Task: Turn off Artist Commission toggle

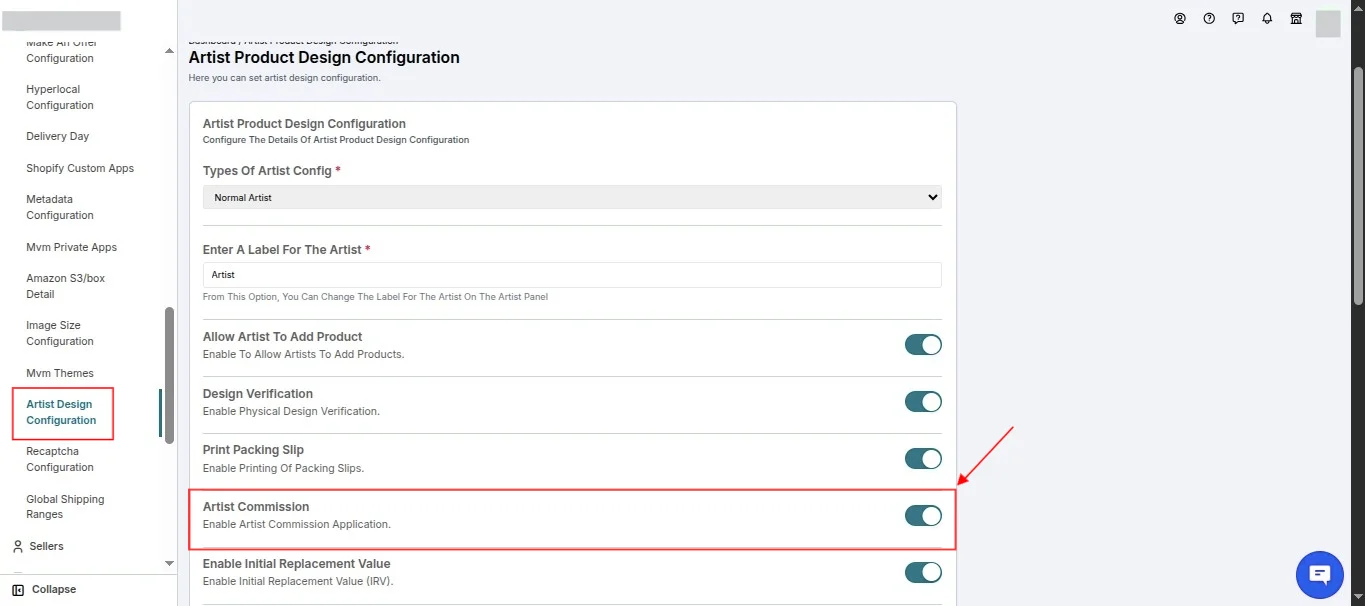Action: (x=923, y=516)
